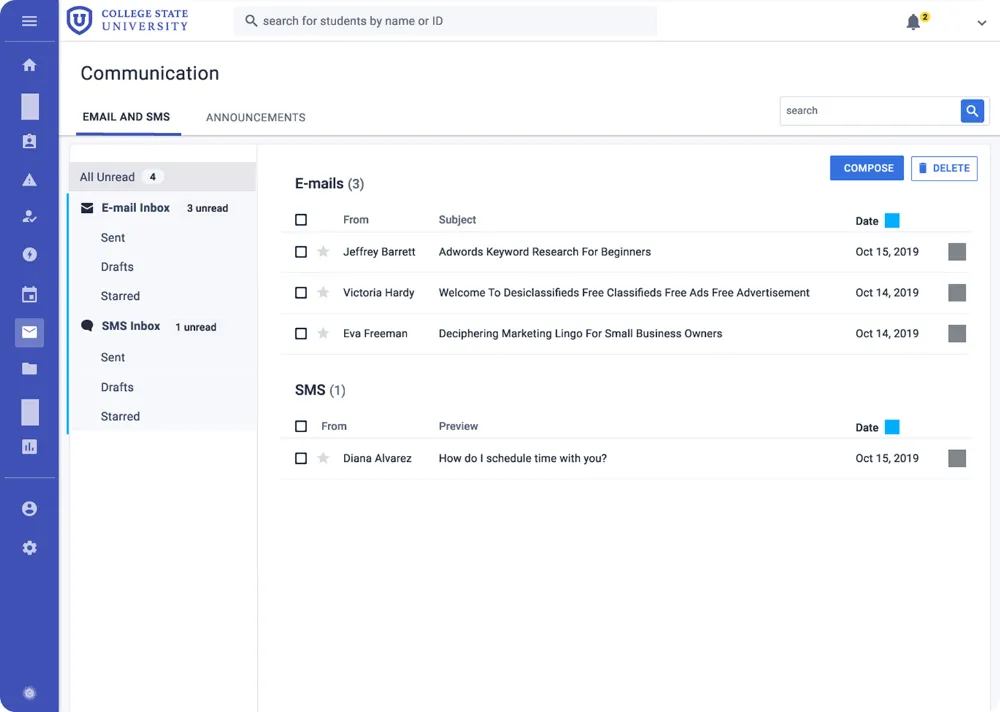Star the Diana Alvarez SMS
Screen dimensions: 1000x712
click(323, 458)
